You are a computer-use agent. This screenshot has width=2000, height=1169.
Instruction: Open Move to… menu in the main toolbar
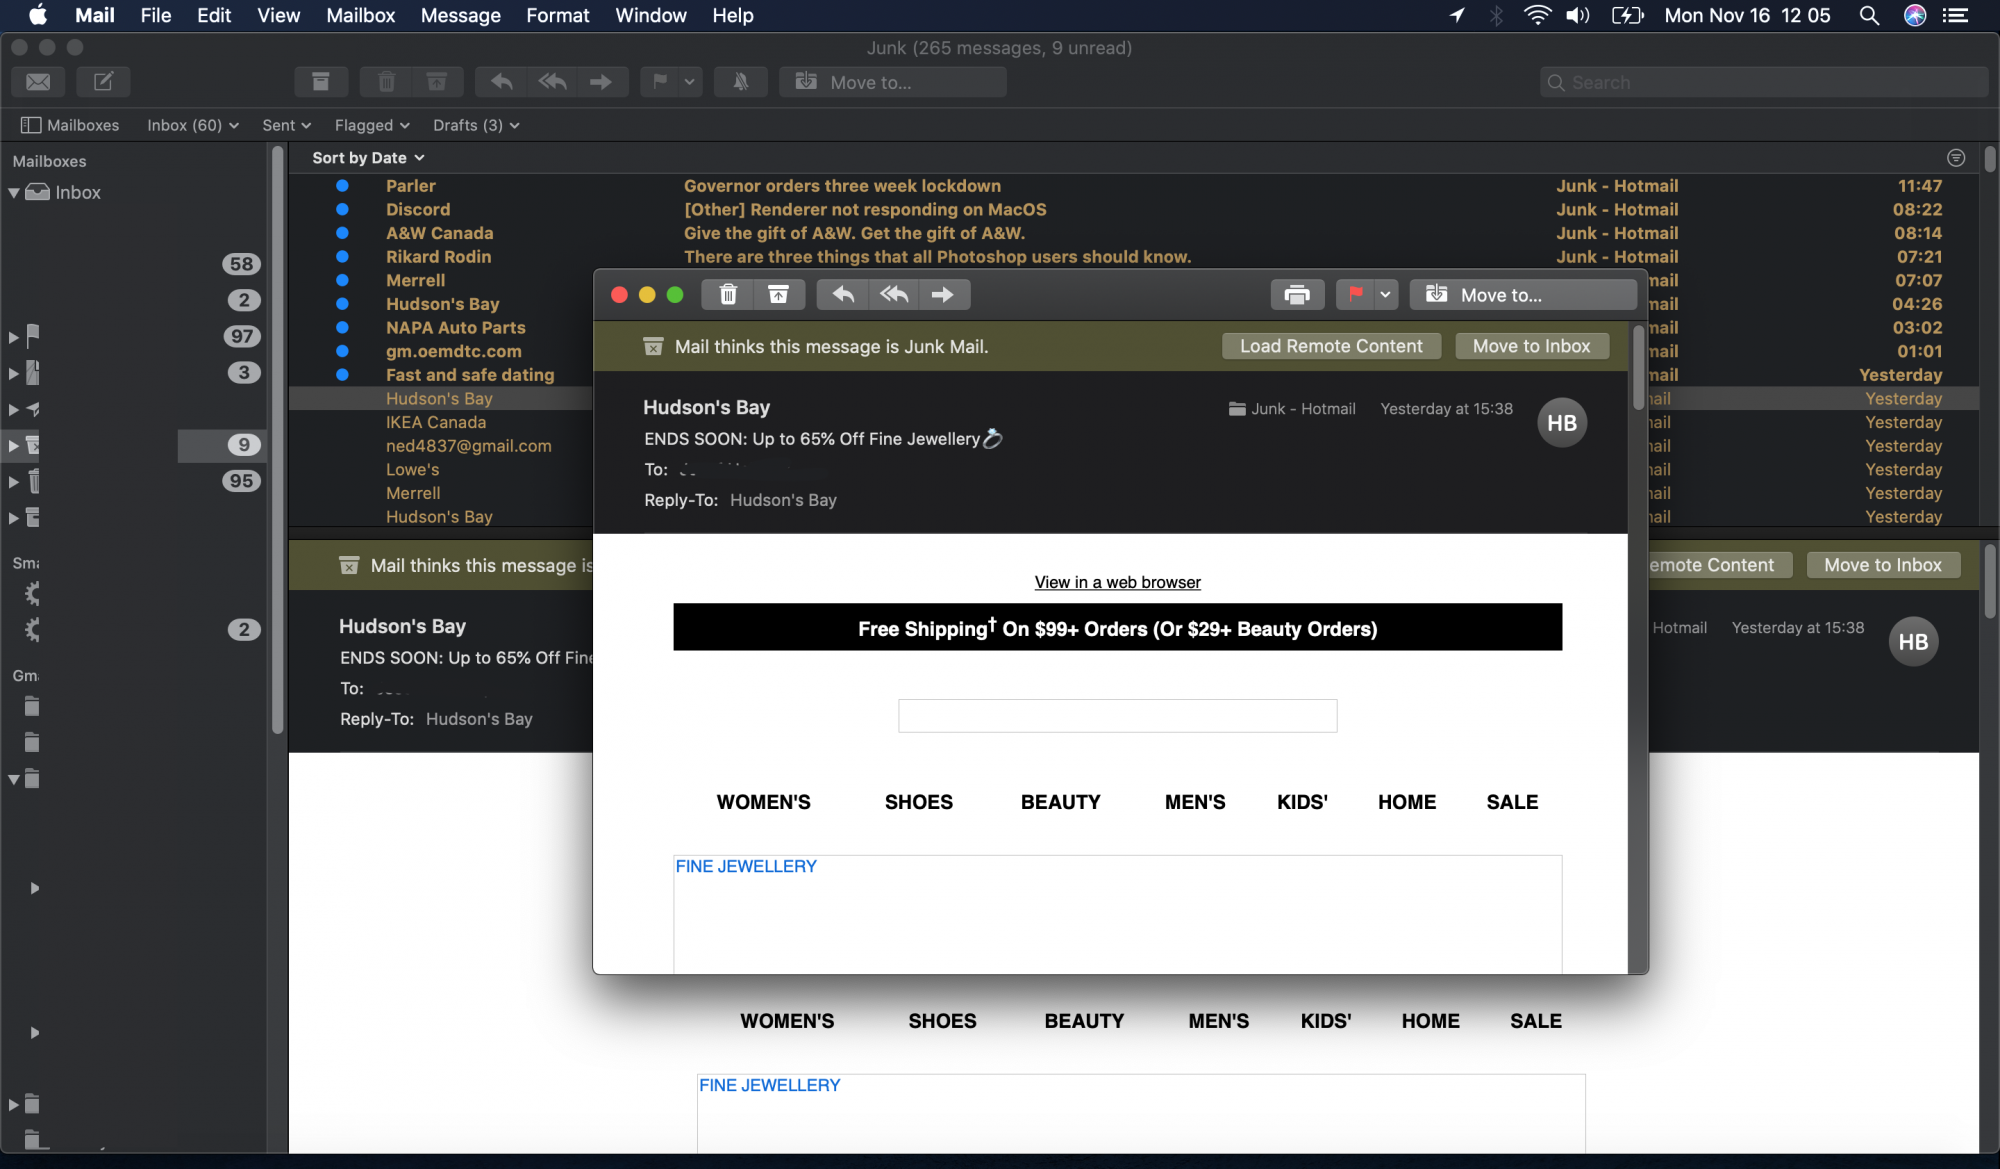click(x=893, y=82)
